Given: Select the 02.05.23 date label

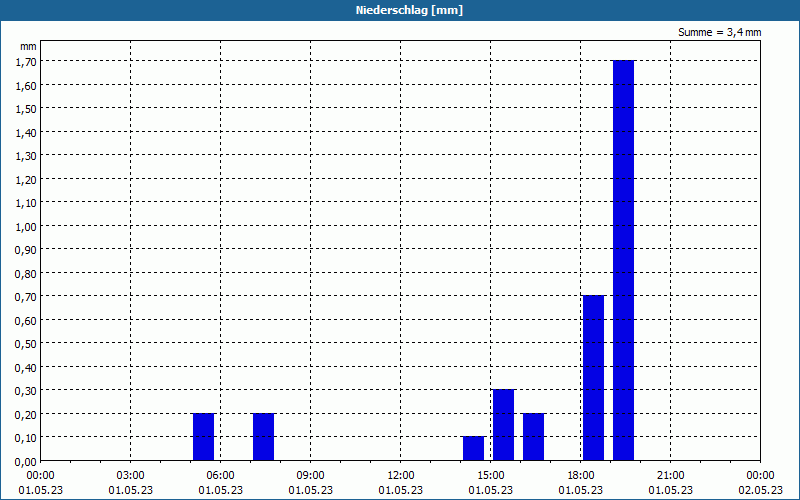Looking at the screenshot, I should coord(761,490).
